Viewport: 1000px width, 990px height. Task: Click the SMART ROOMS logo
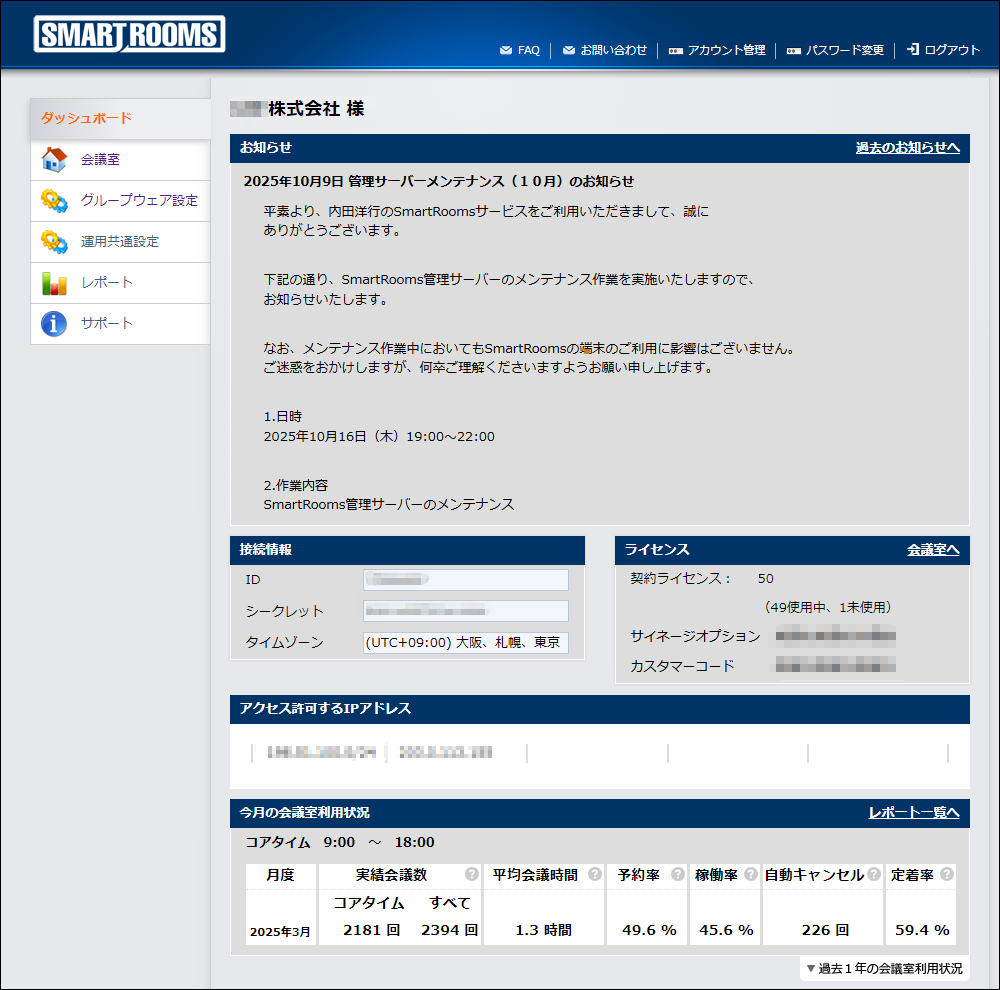click(130, 35)
